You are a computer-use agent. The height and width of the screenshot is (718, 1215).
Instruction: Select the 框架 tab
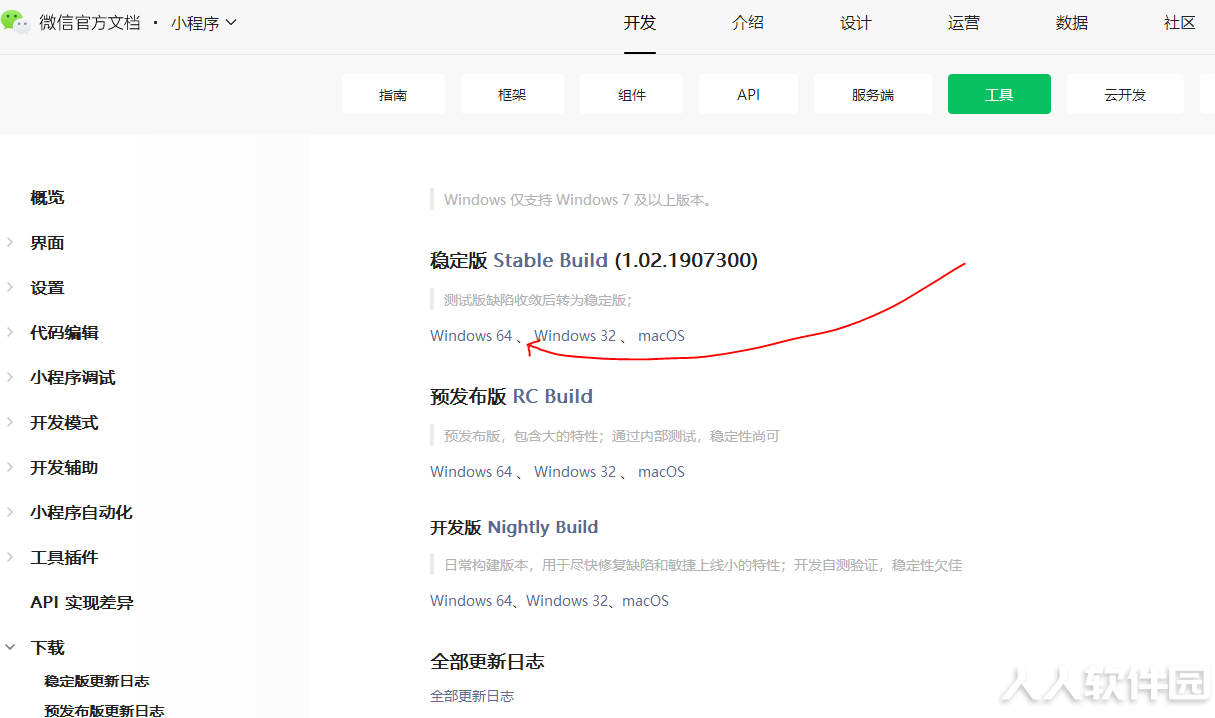point(512,94)
